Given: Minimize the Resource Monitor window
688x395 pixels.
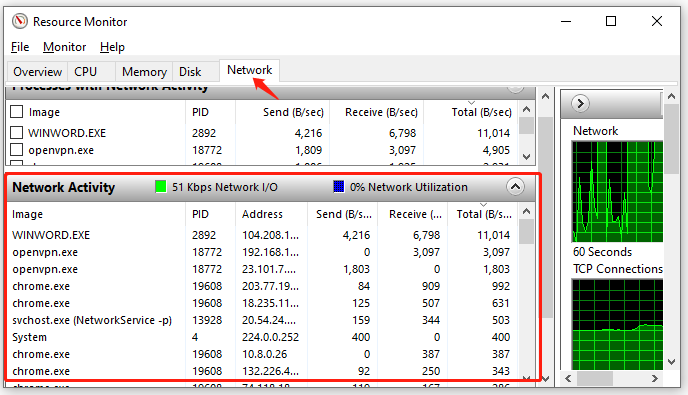Looking at the screenshot, I should [x=566, y=21].
